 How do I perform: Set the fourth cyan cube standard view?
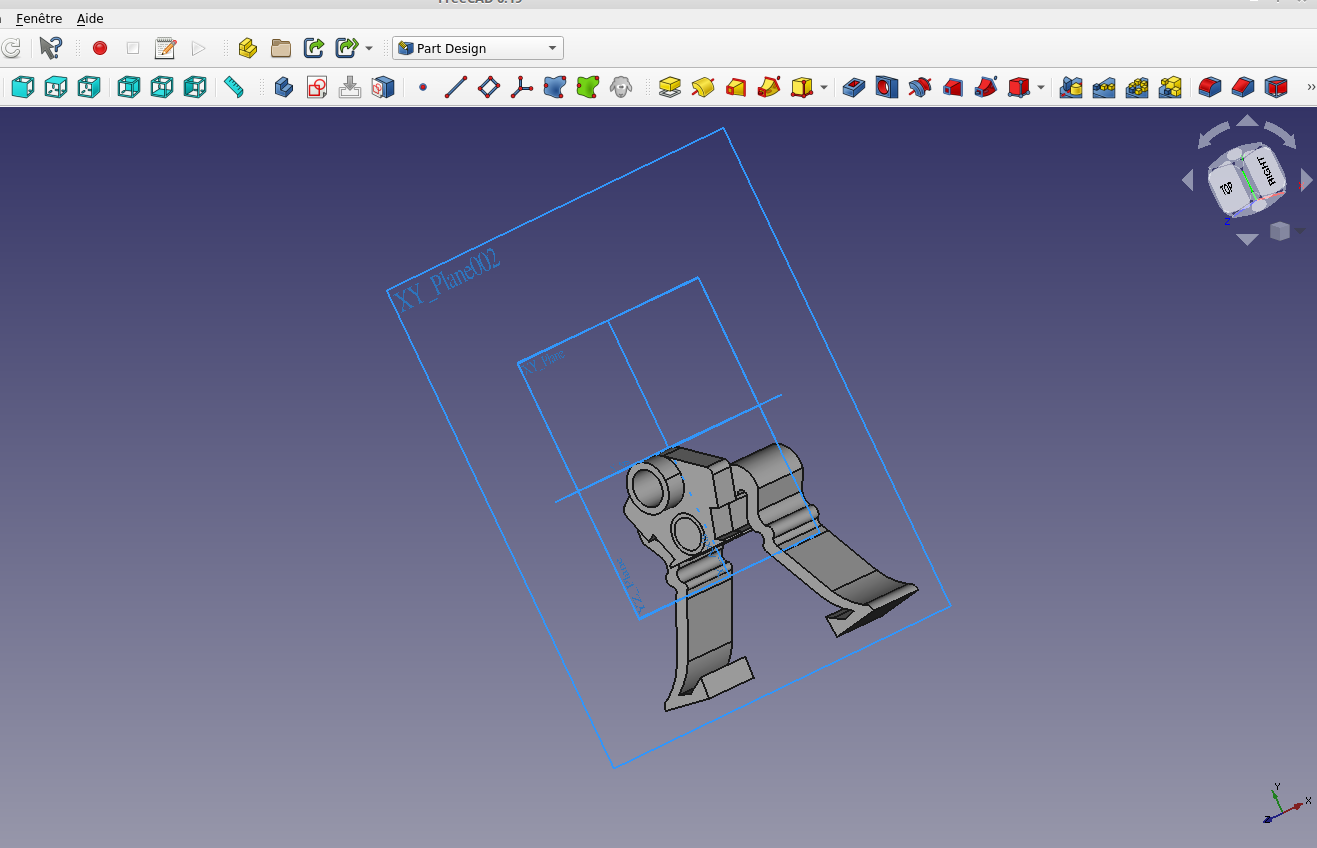tap(129, 88)
